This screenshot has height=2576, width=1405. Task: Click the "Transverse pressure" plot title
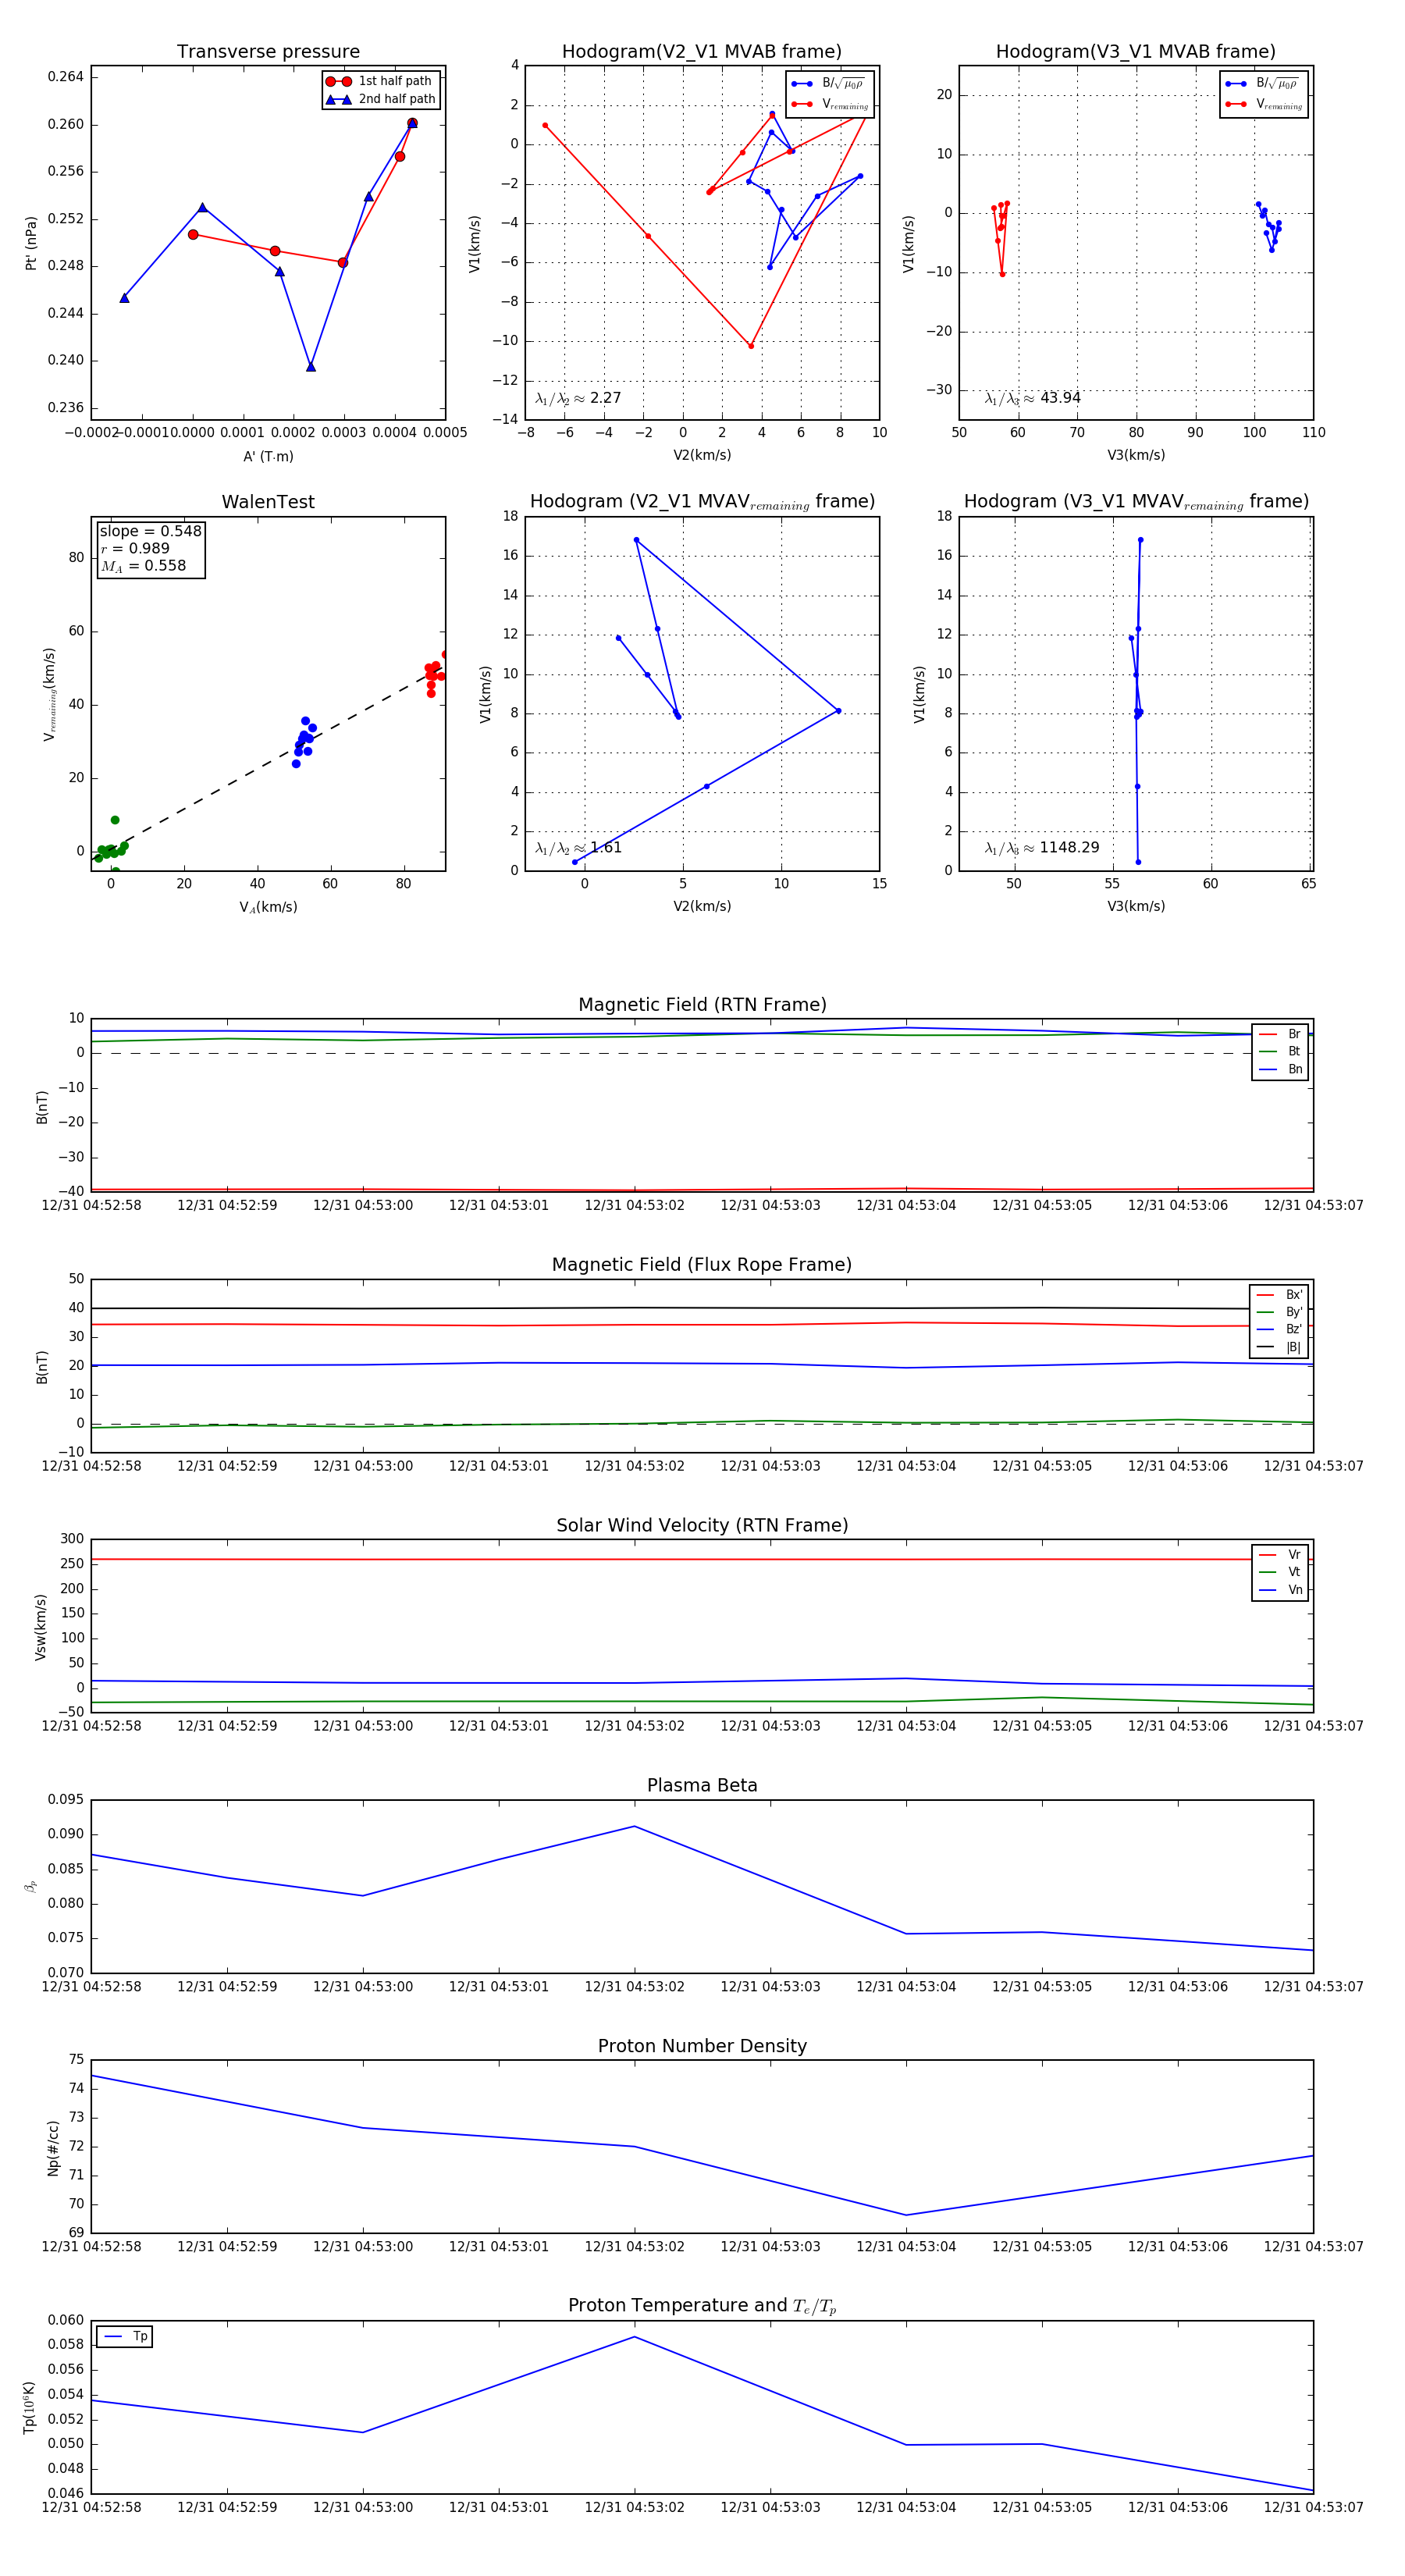pos(268,52)
